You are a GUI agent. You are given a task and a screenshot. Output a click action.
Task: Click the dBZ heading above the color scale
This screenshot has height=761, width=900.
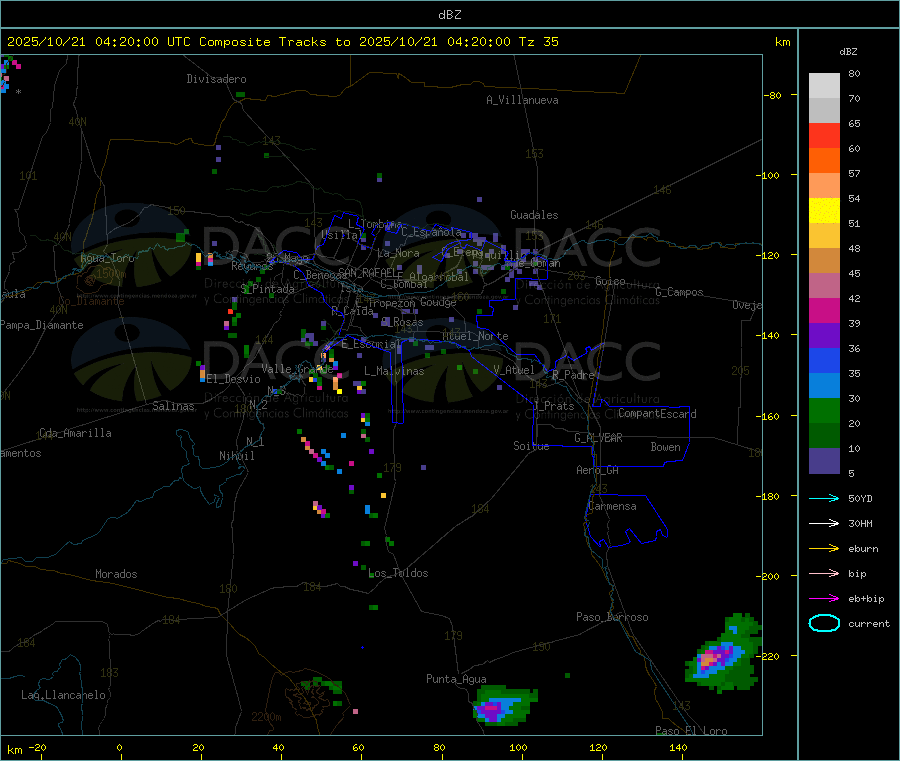[x=848, y=52]
